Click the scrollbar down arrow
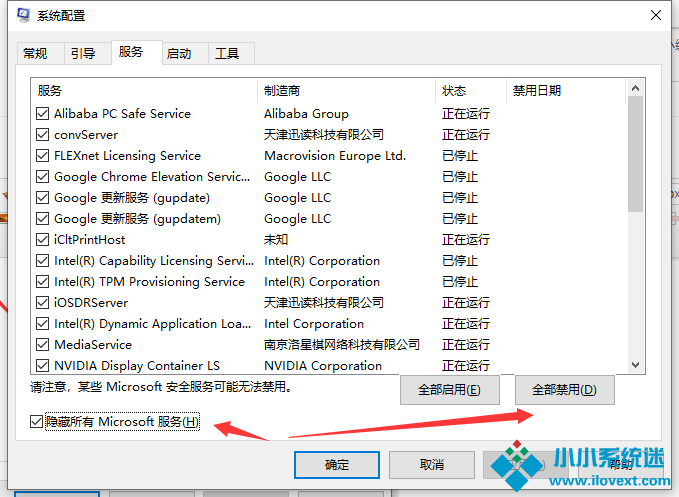This screenshot has width=679, height=497. click(x=635, y=365)
